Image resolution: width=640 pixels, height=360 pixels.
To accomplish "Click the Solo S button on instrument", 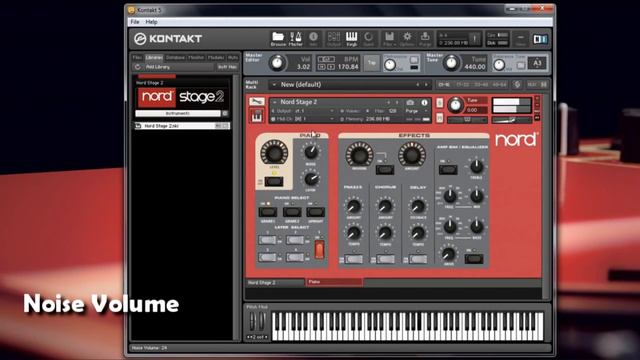I will (439, 102).
